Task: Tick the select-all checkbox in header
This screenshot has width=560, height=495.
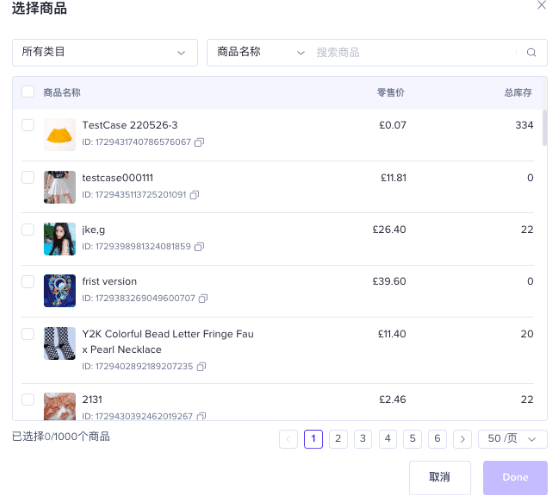Action: [x=28, y=92]
